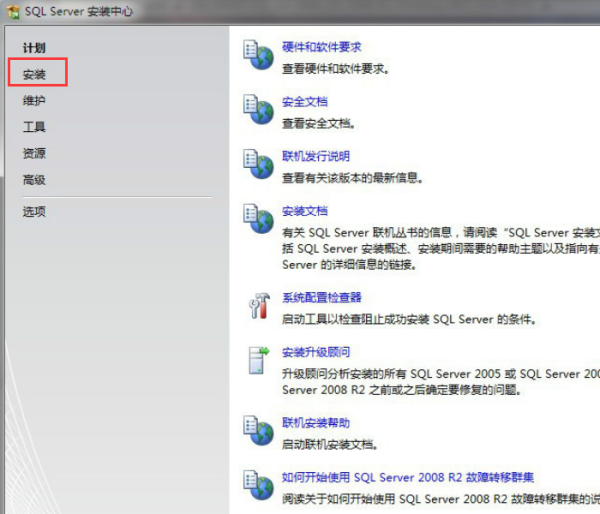Image resolution: width=600 pixels, height=514 pixels.
Task: Click the description 启动联机安装文档。
Action: pos(330,444)
